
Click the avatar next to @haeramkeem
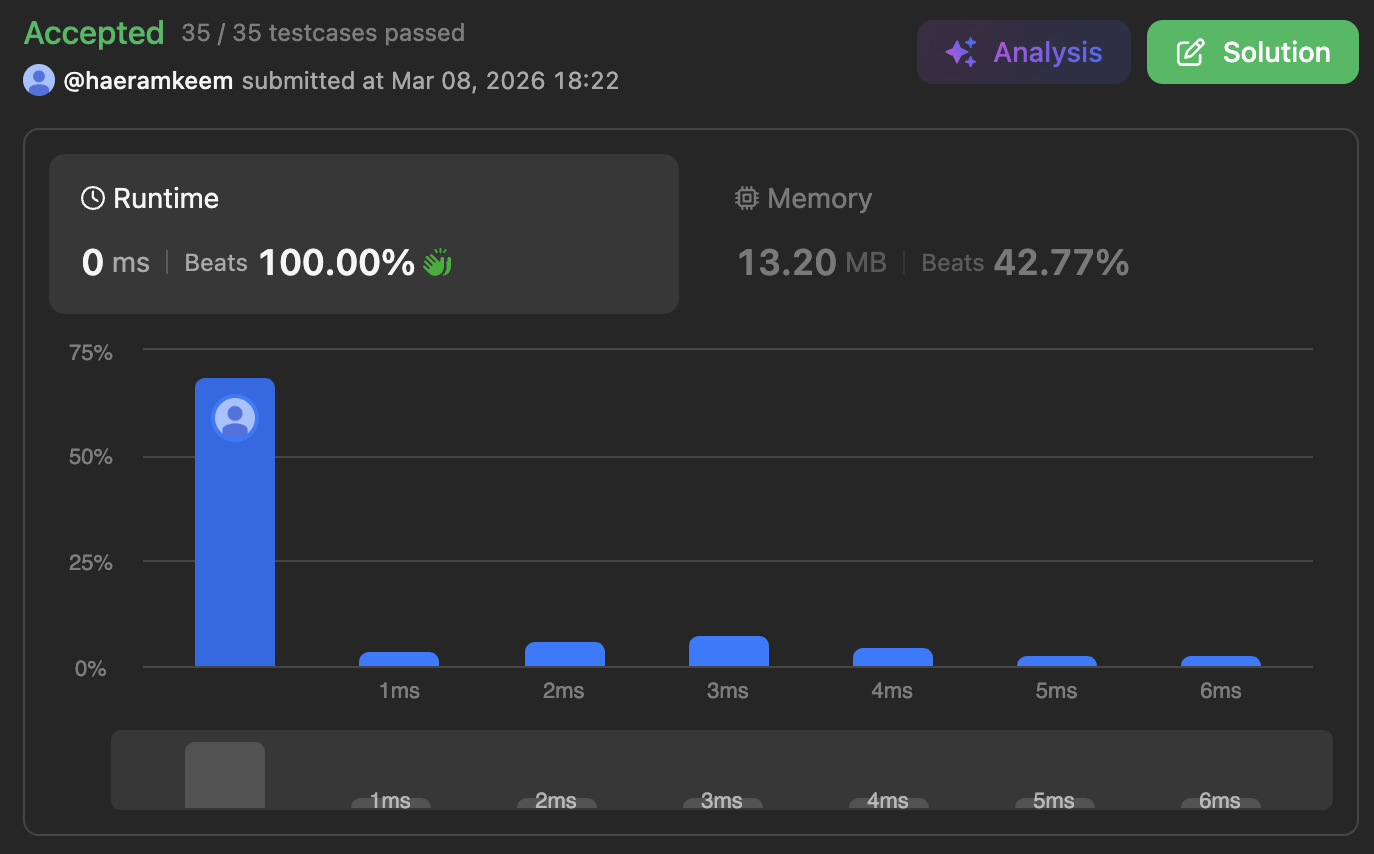click(x=39, y=80)
